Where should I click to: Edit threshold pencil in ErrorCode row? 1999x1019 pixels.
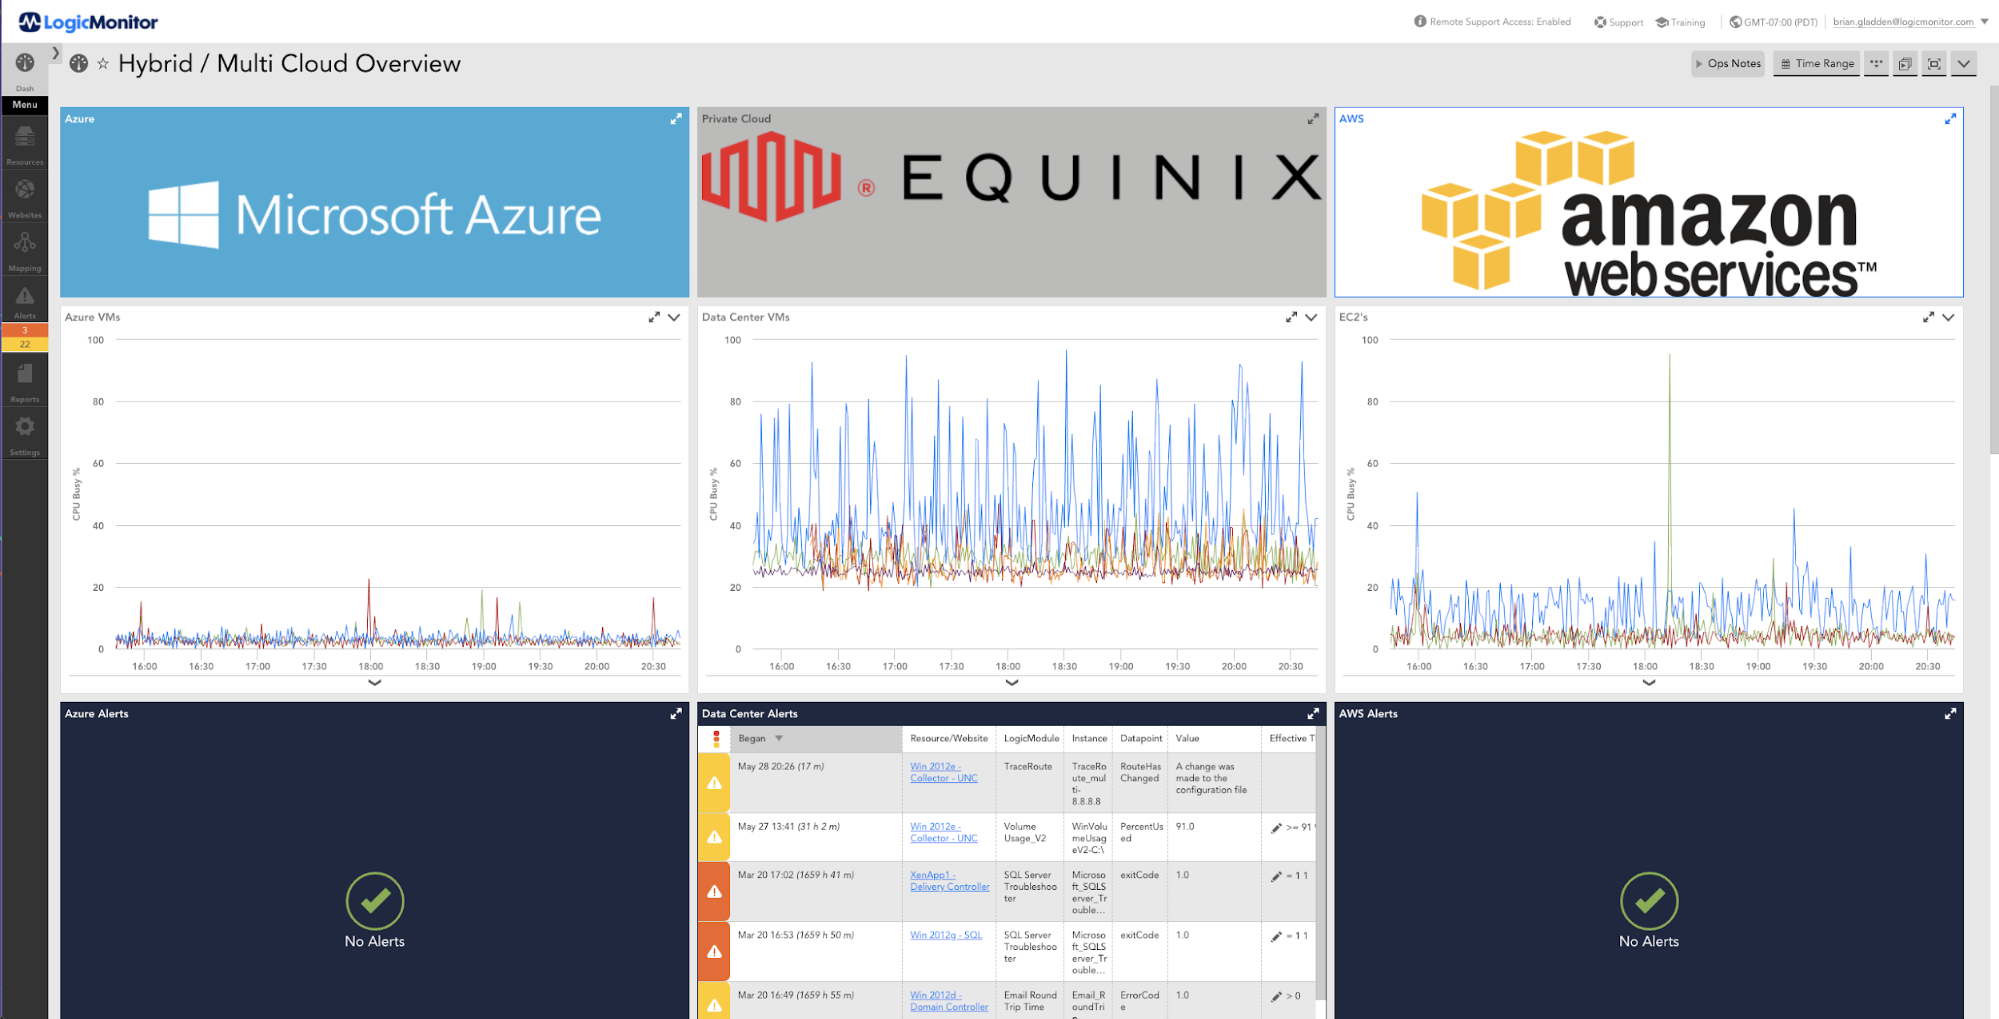click(1276, 996)
